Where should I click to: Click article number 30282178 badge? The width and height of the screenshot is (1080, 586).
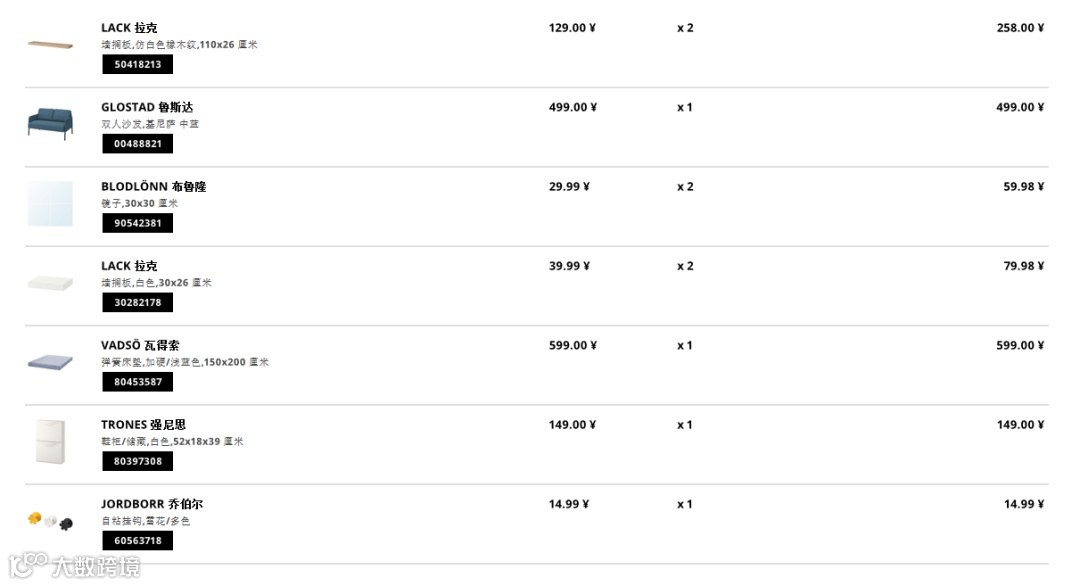coord(137,302)
